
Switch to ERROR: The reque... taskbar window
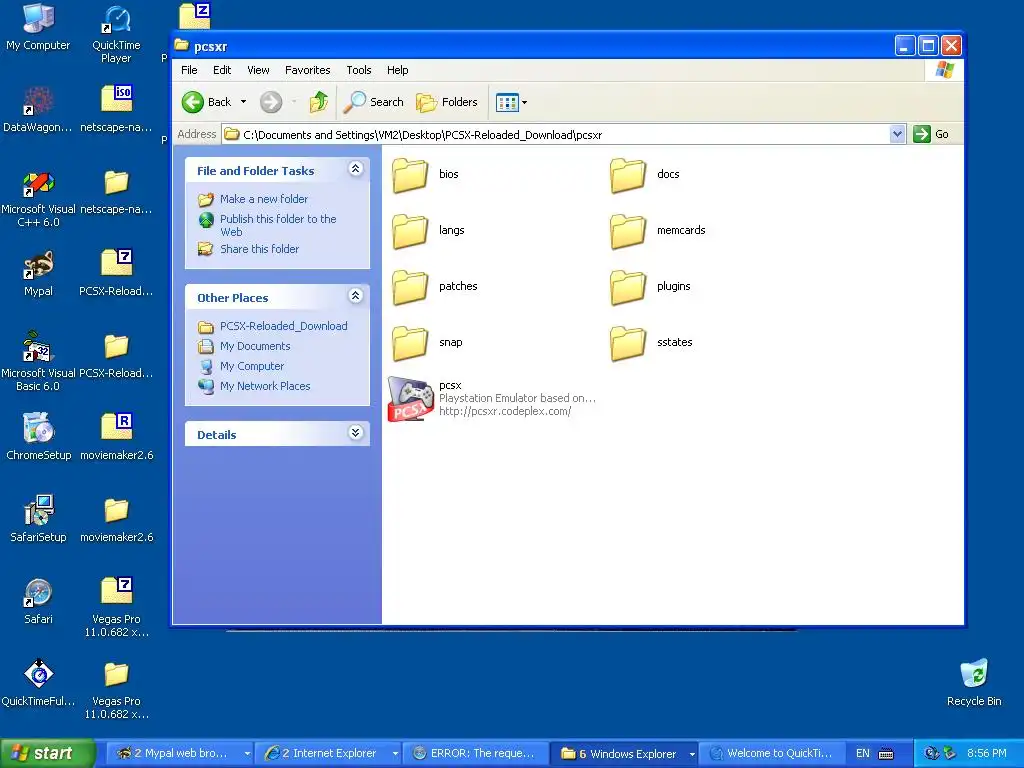click(x=475, y=754)
